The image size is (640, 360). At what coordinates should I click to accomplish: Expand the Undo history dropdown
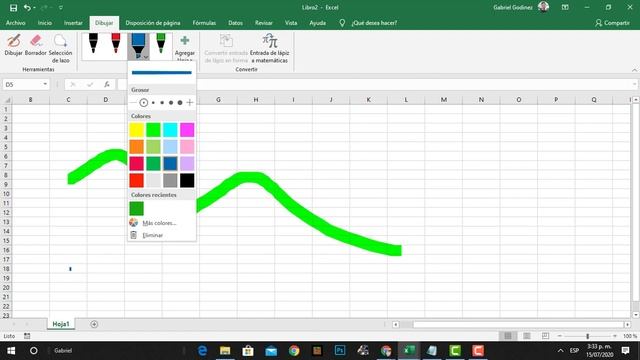pyautogui.click(x=34, y=8)
